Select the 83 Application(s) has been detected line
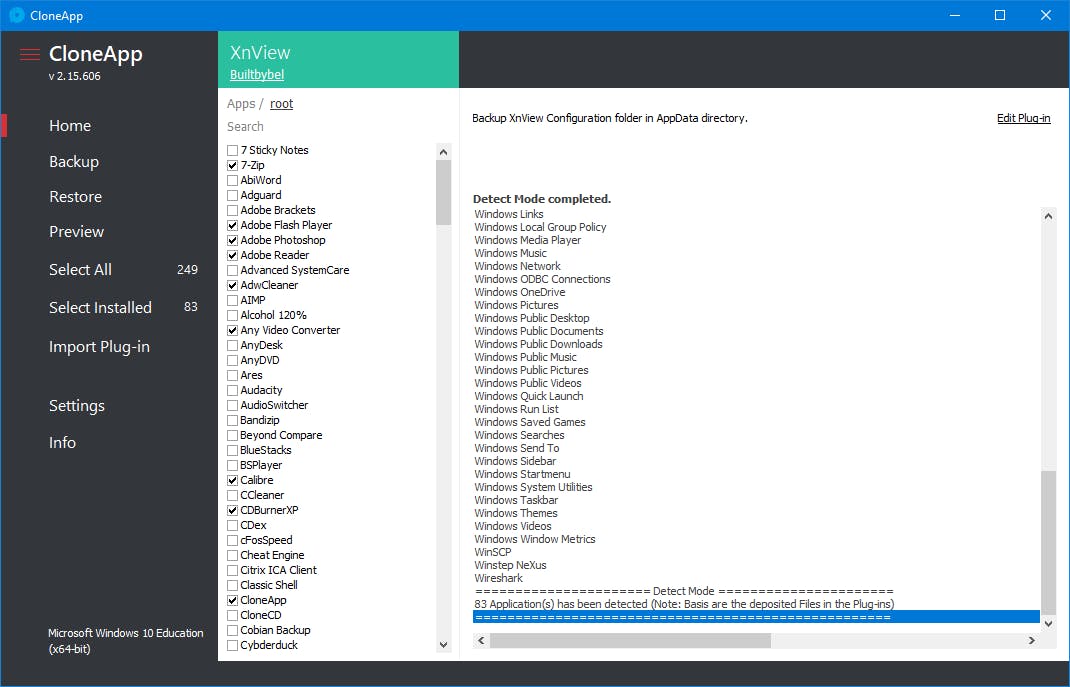 point(684,604)
